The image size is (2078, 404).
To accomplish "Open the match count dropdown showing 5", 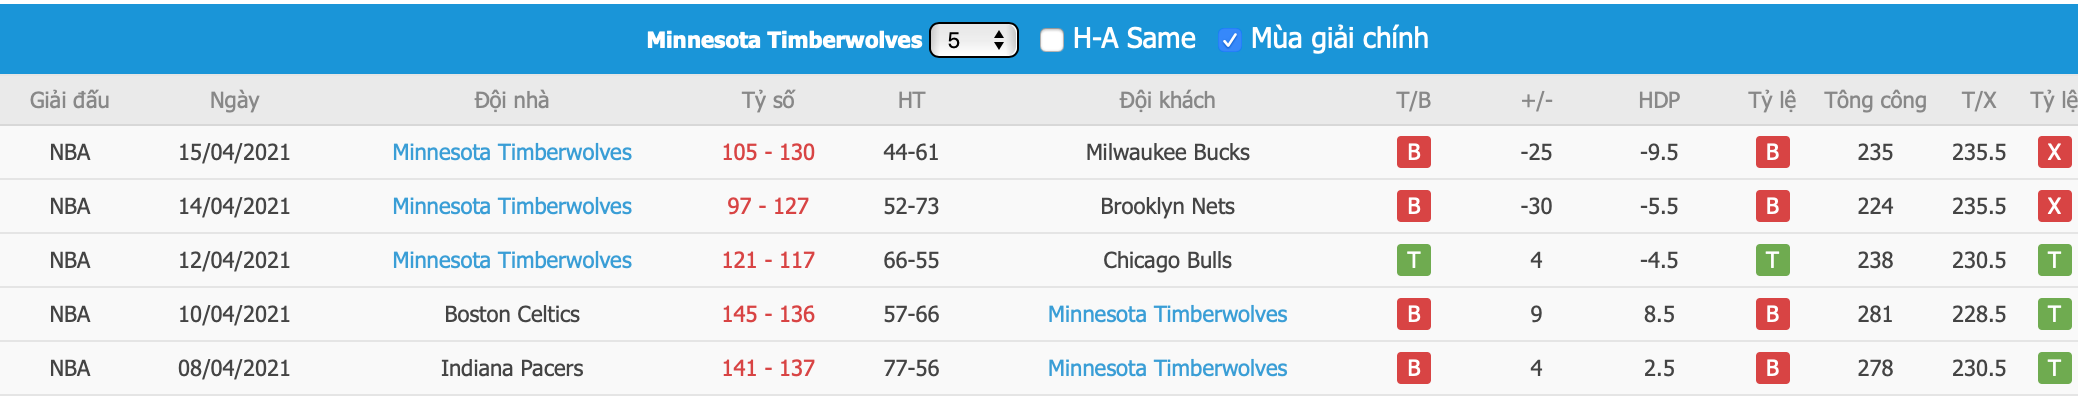I will [x=973, y=40].
